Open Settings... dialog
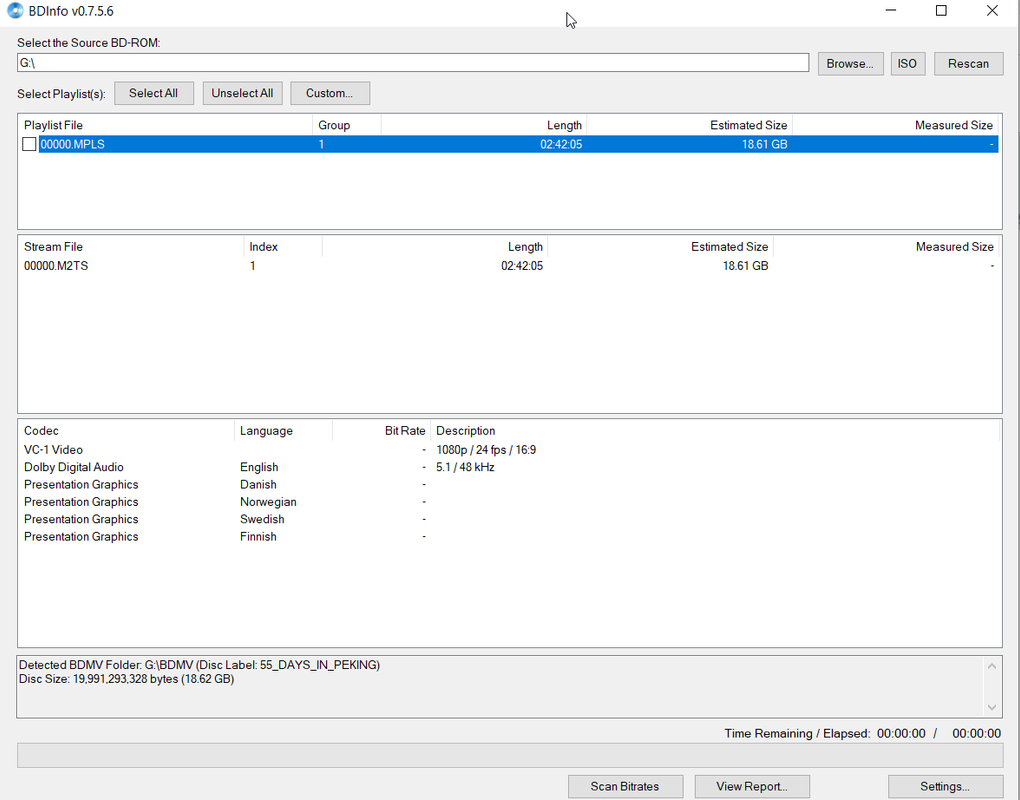 tap(945, 786)
